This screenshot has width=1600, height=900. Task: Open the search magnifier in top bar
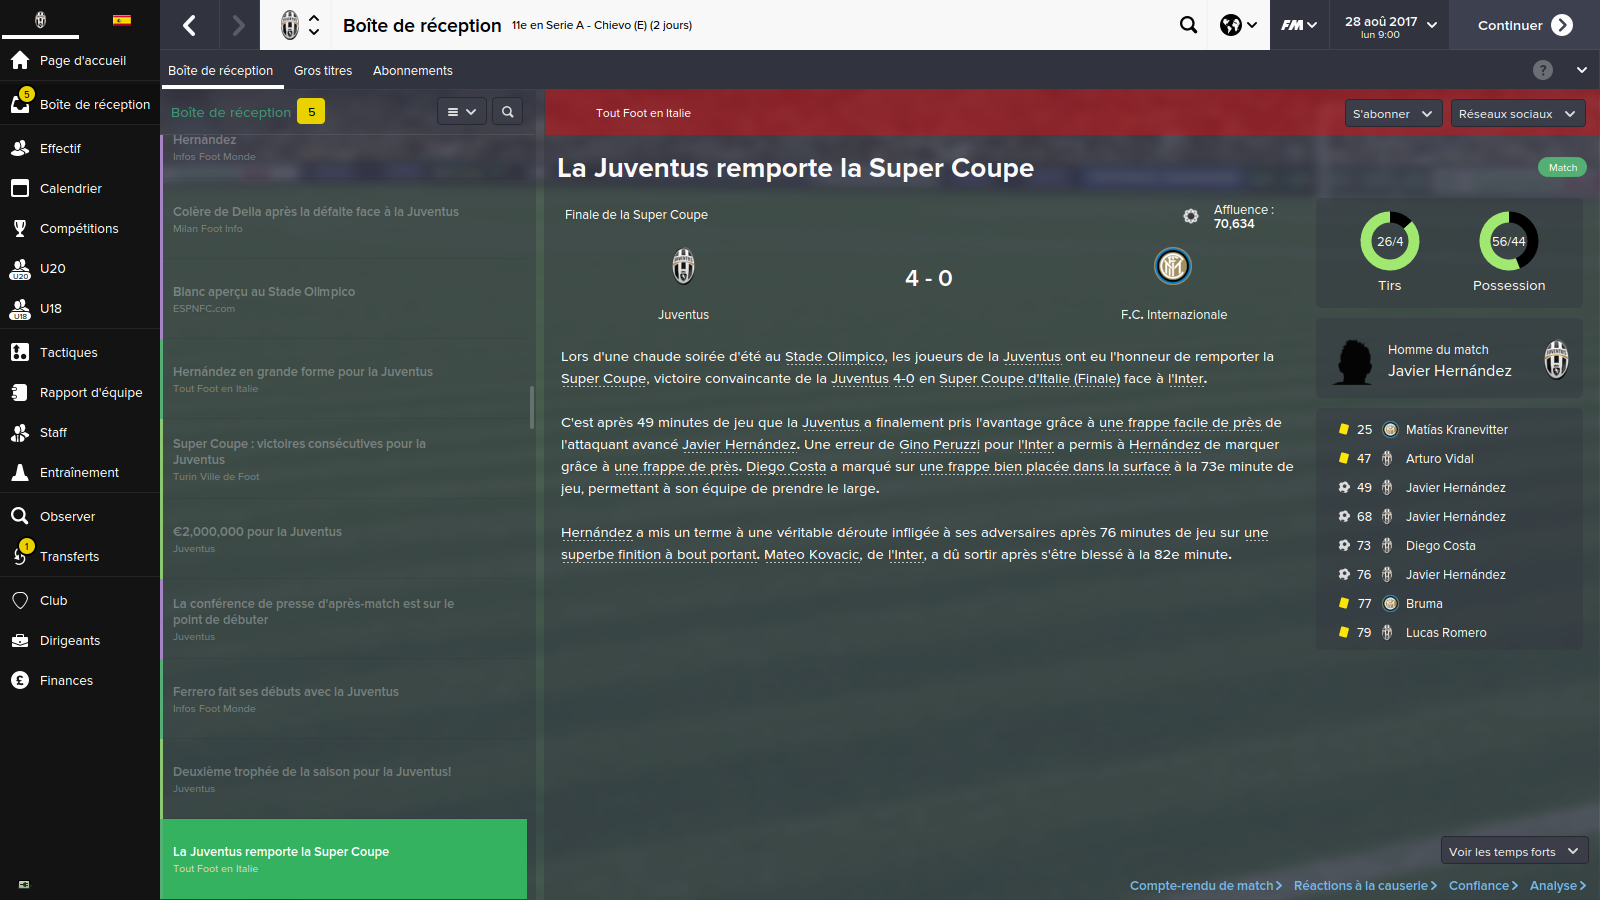pos(1188,25)
